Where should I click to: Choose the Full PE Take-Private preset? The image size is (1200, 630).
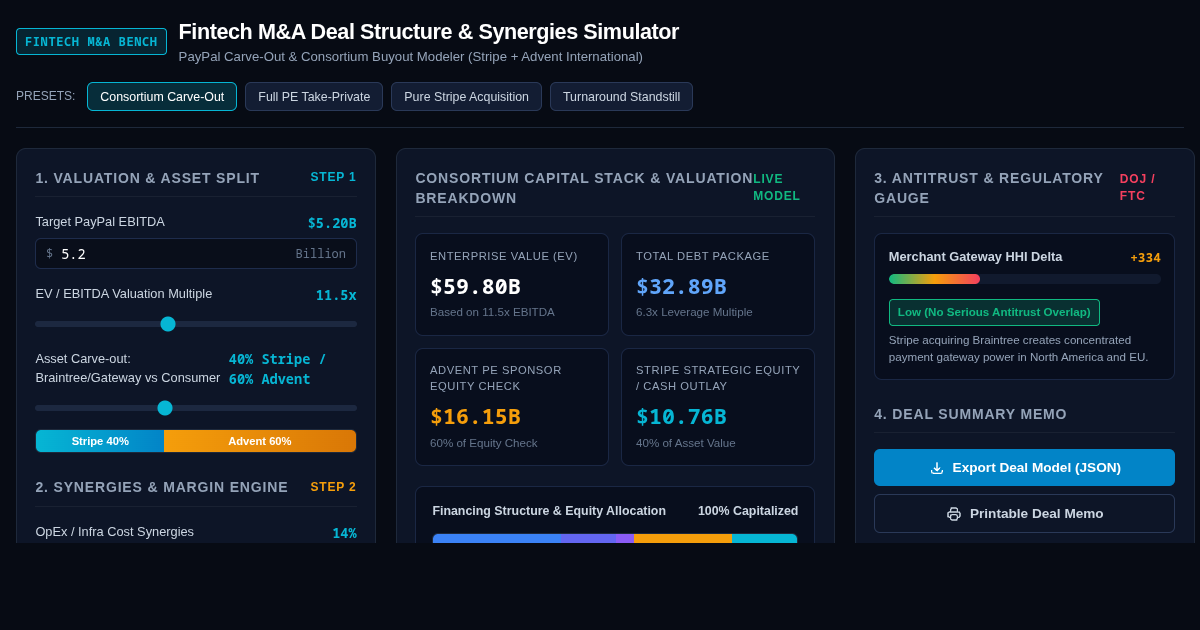click(x=314, y=97)
